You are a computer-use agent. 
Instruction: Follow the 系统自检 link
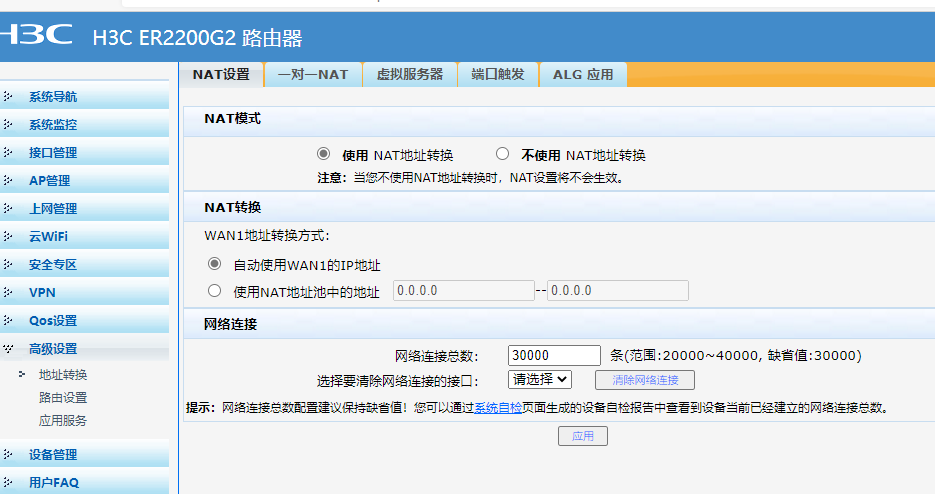pyautogui.click(x=498, y=407)
